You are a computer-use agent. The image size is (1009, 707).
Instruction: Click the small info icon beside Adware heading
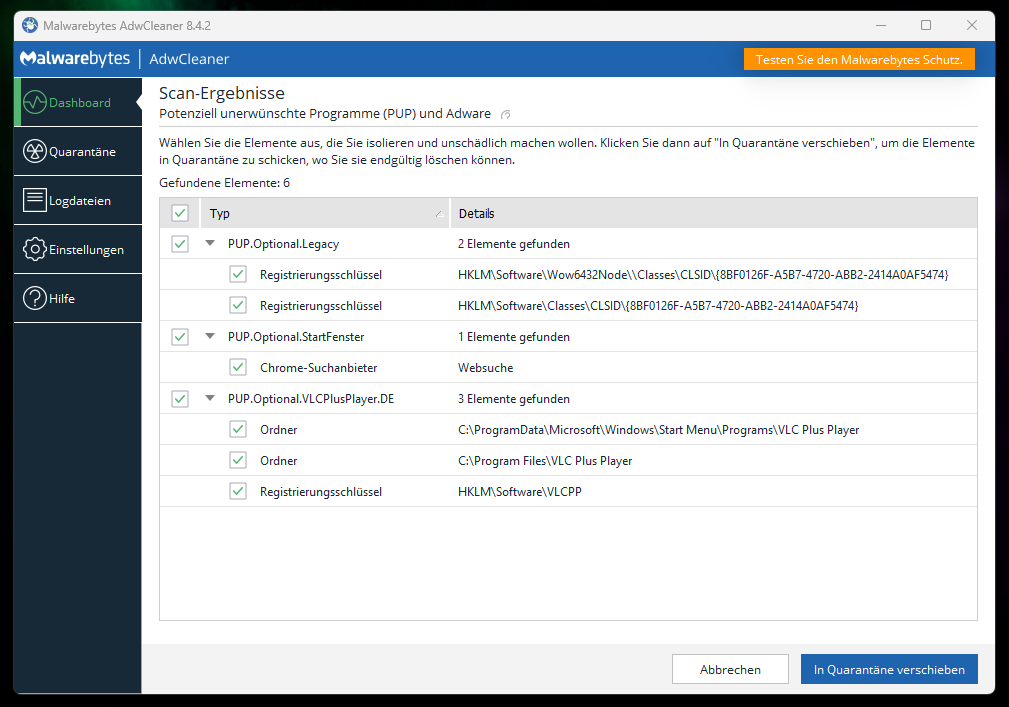click(506, 115)
